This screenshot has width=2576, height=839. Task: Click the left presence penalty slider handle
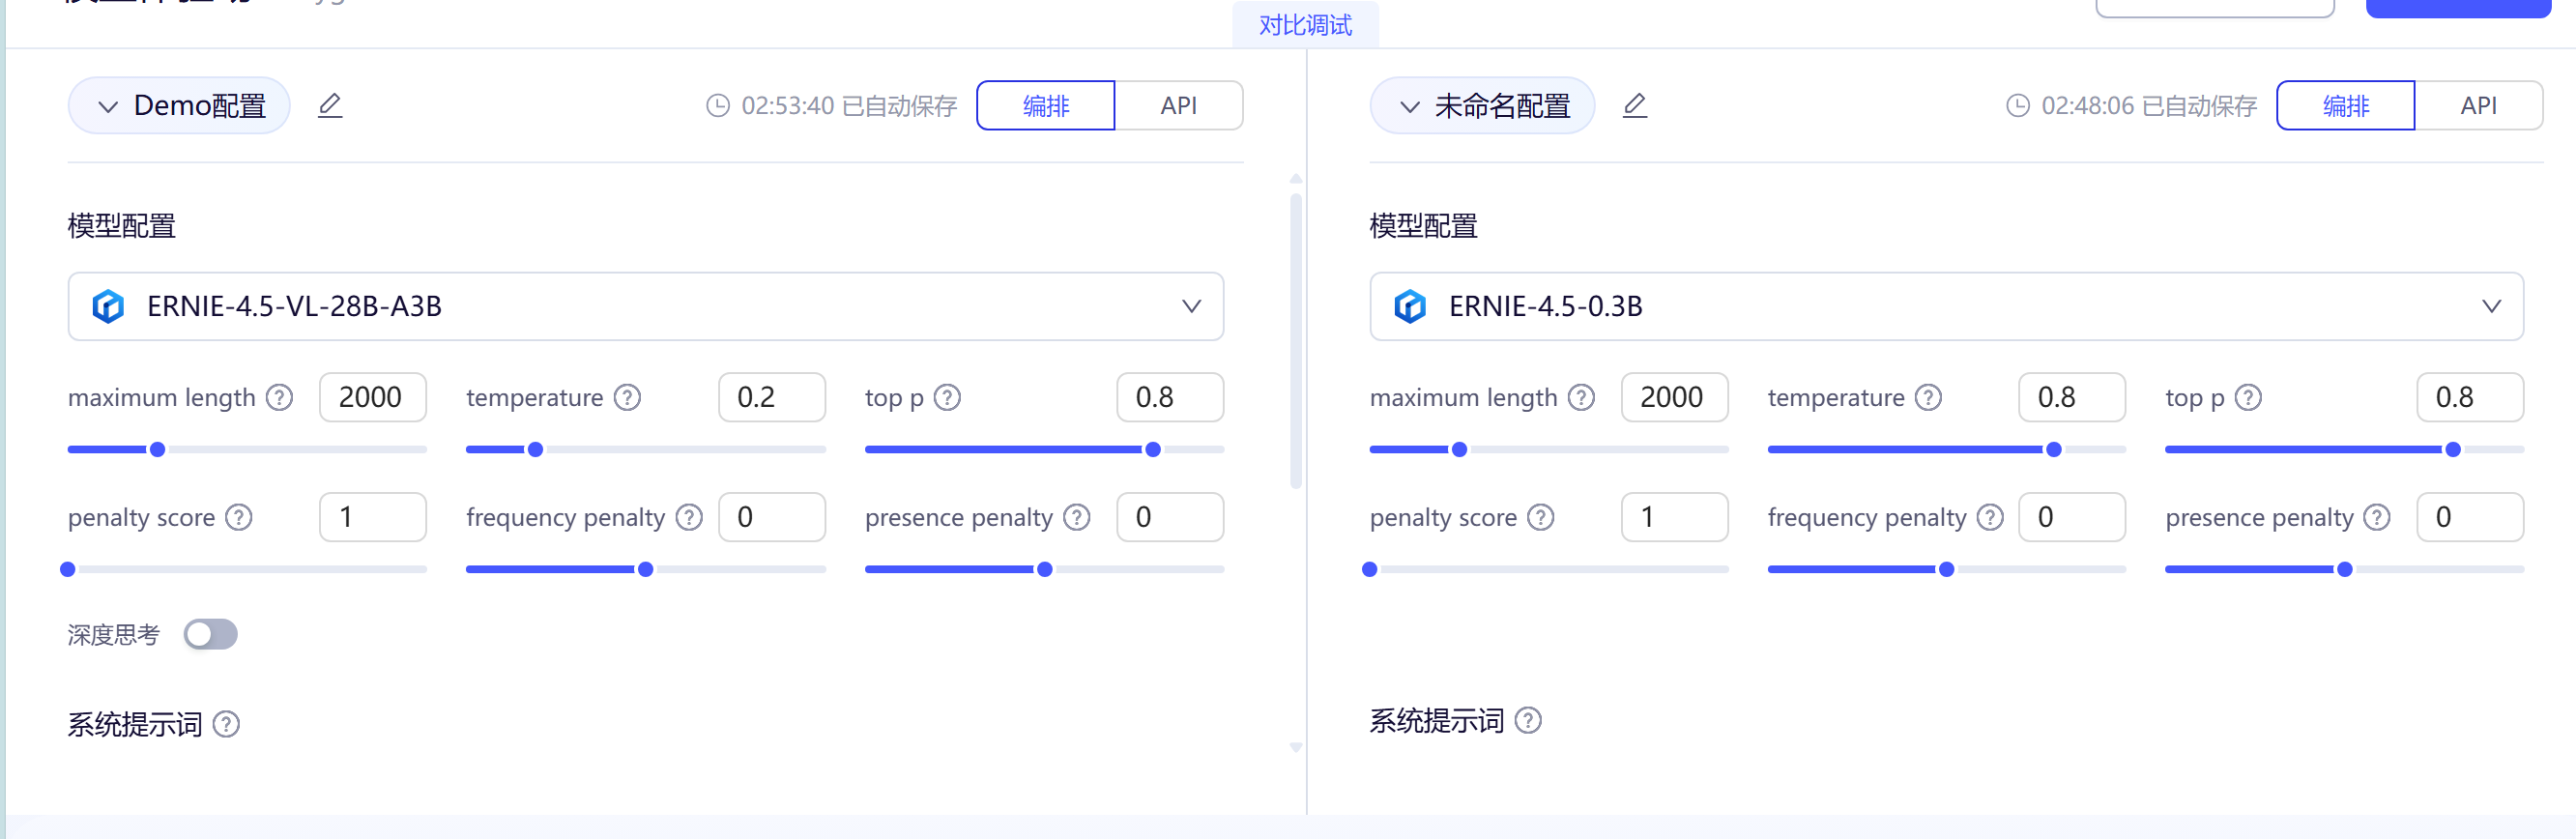pos(1045,570)
